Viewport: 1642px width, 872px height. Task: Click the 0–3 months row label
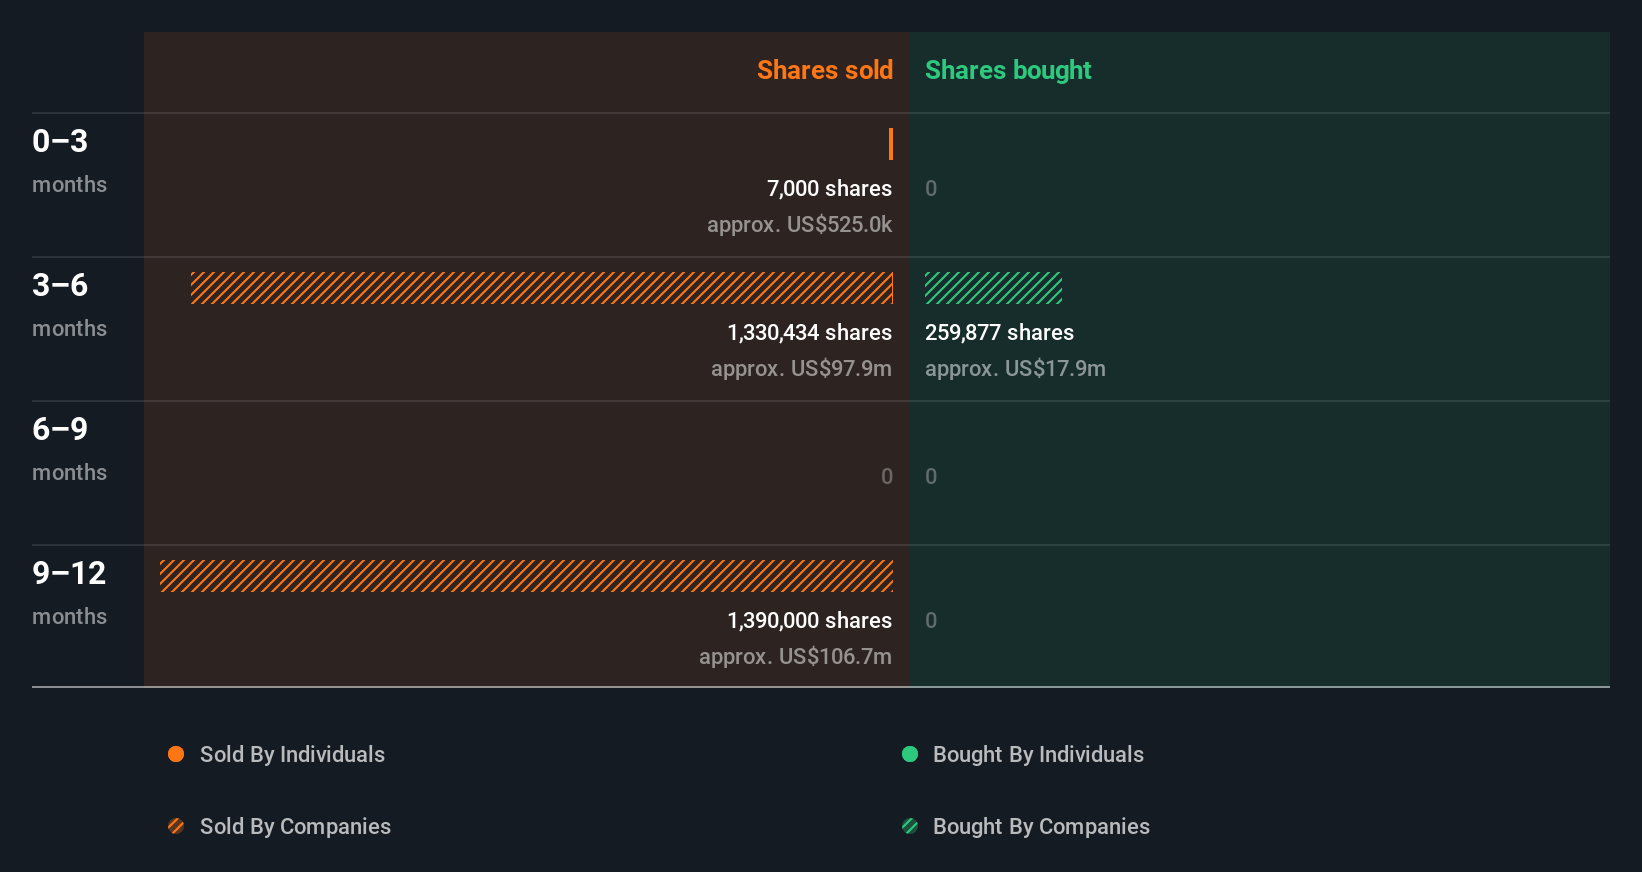click(x=69, y=160)
